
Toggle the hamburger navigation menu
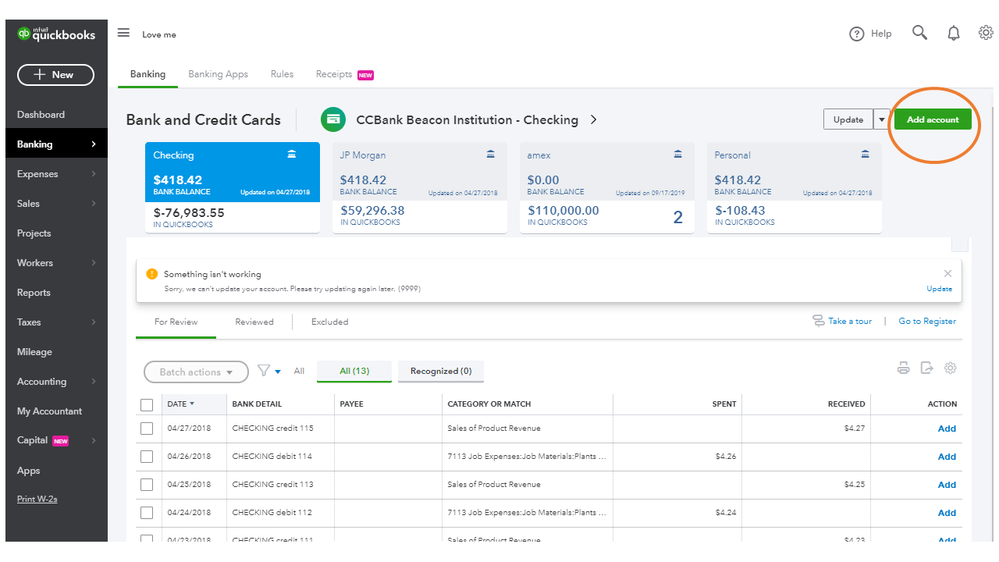(x=124, y=33)
